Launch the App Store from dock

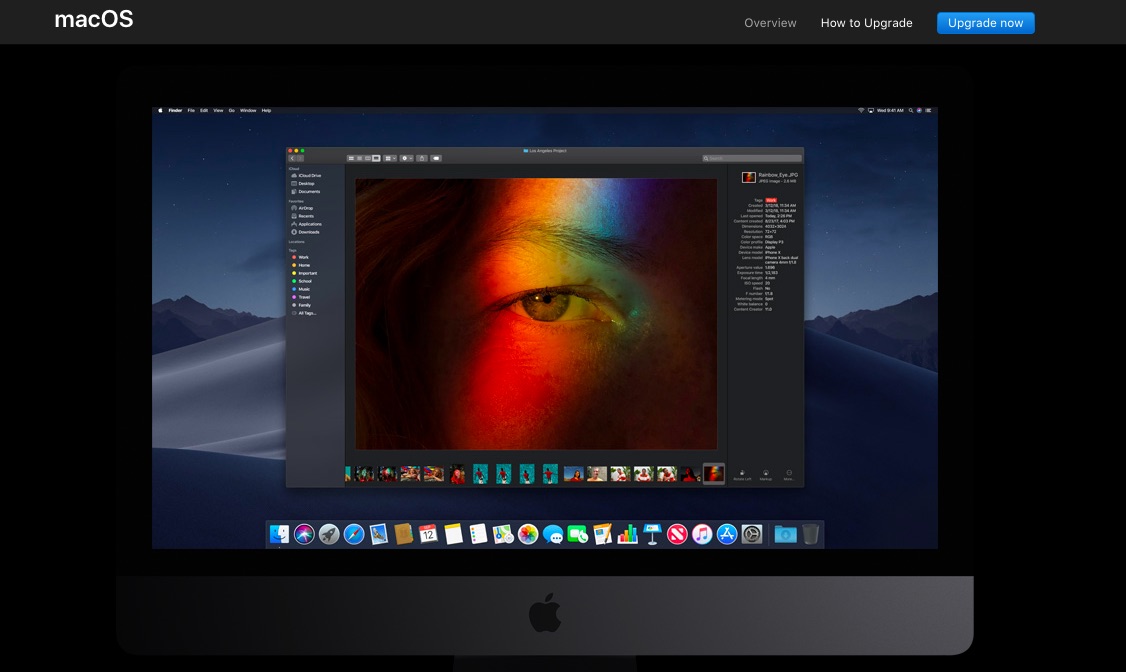(x=727, y=535)
